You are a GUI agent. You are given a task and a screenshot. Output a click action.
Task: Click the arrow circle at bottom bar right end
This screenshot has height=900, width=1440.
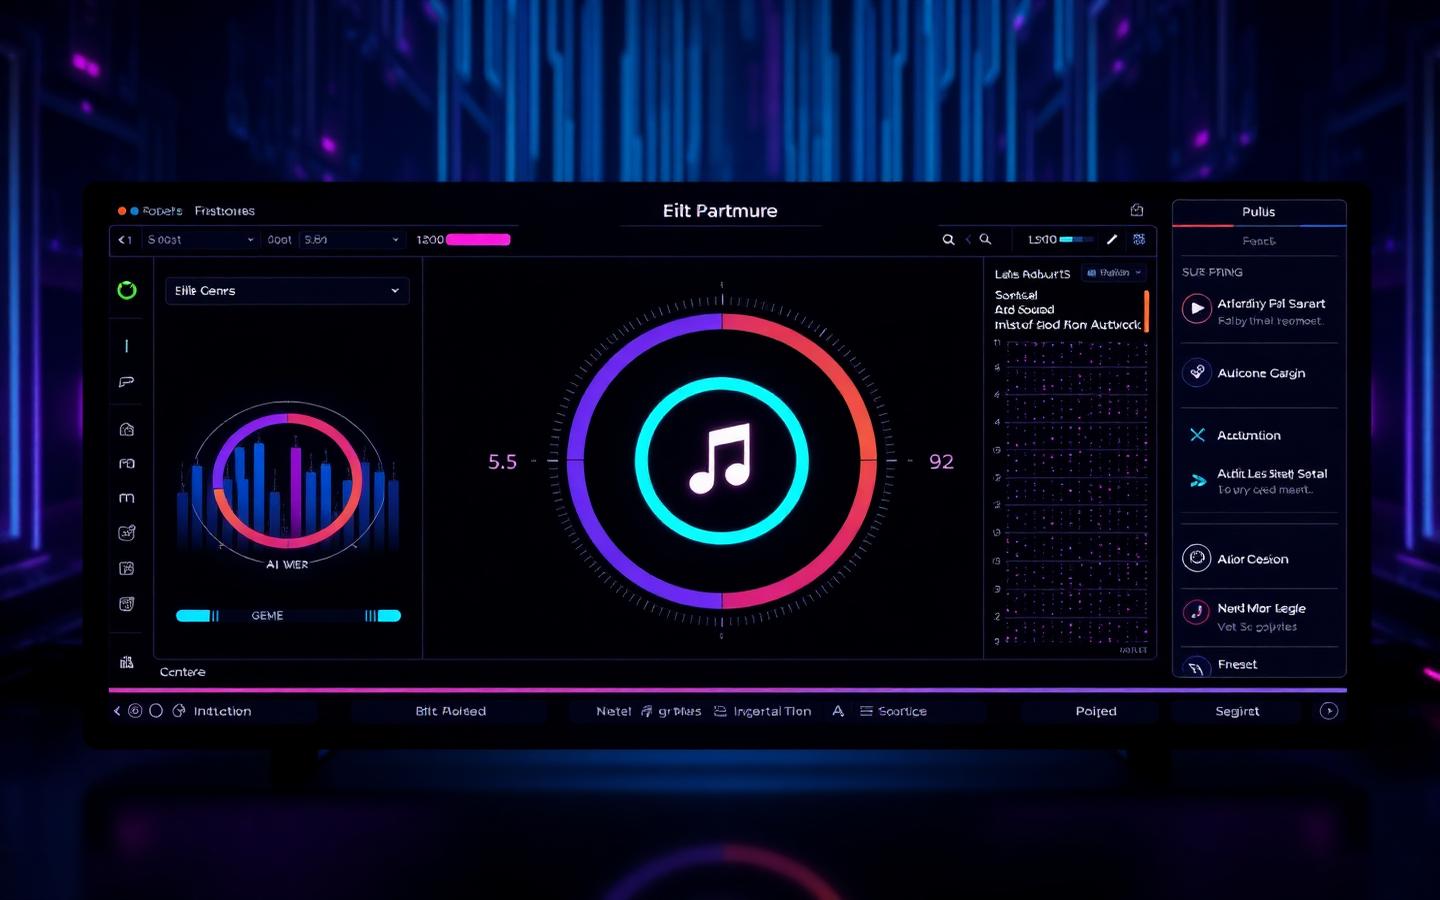pos(1329,711)
